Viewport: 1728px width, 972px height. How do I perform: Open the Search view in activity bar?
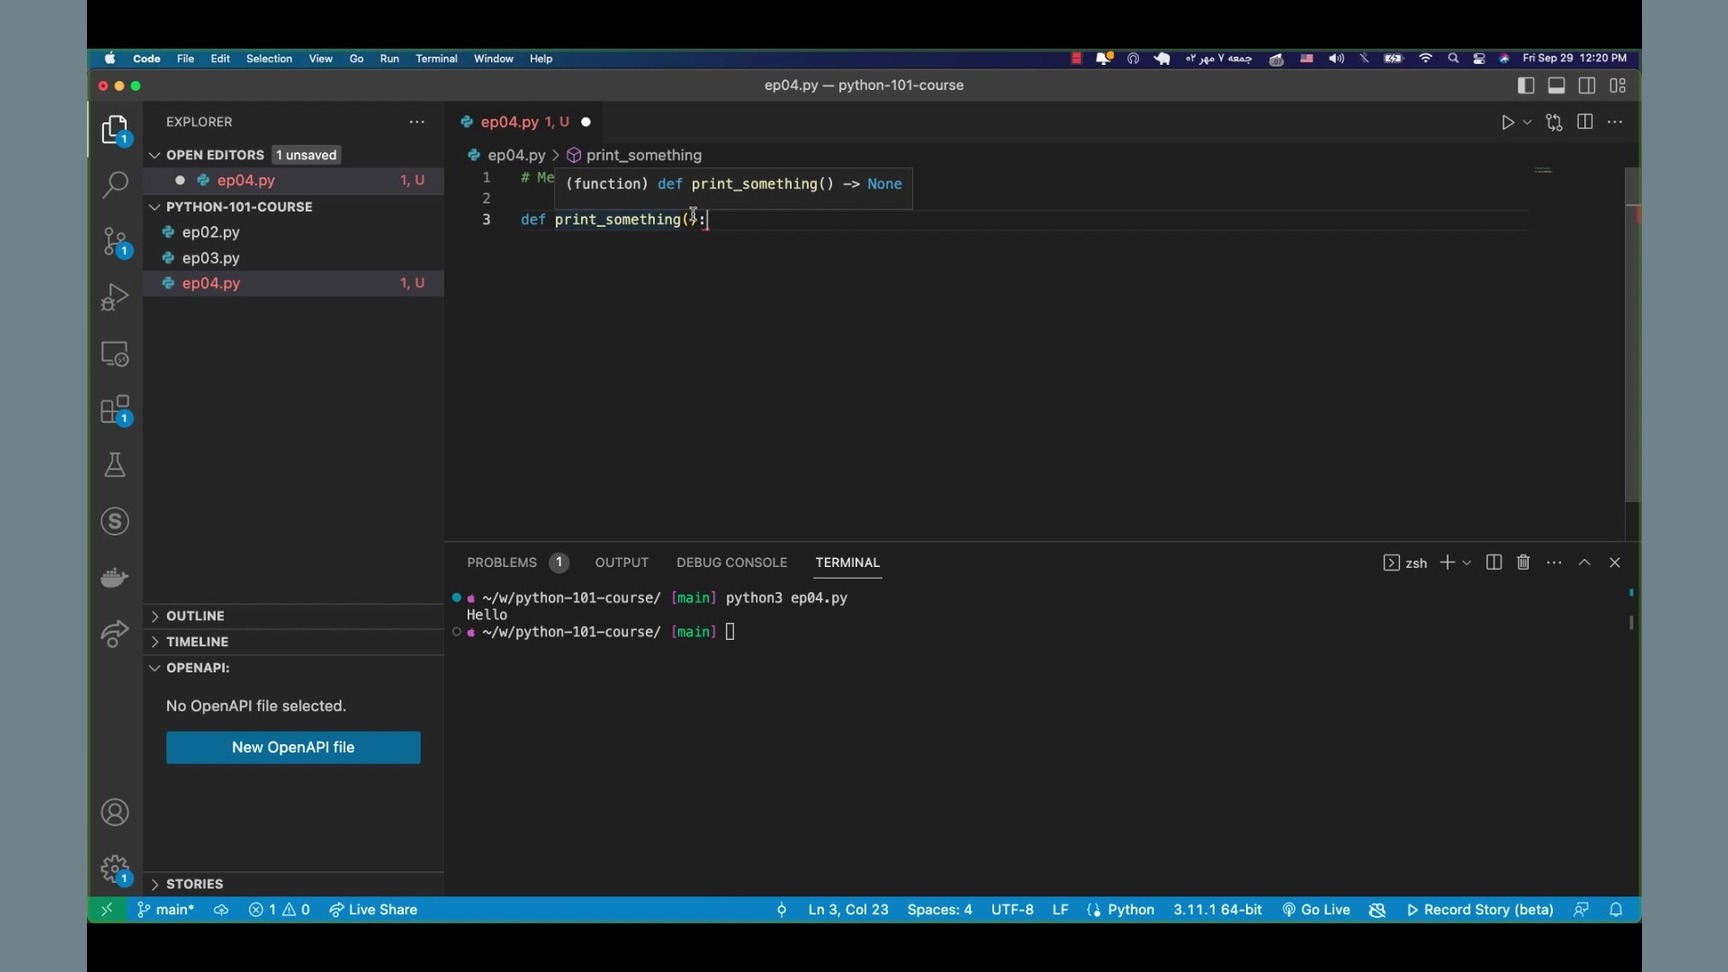pos(115,185)
